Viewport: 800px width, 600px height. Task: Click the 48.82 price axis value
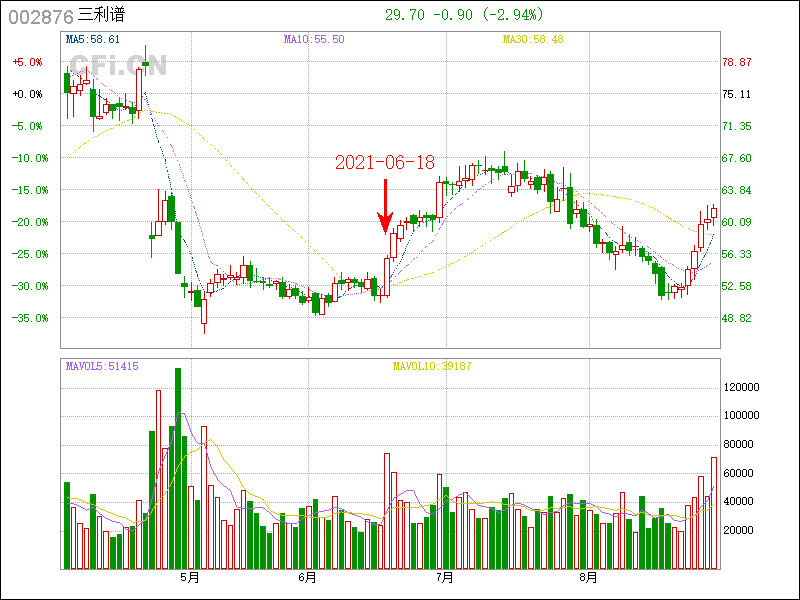pyautogui.click(x=737, y=318)
